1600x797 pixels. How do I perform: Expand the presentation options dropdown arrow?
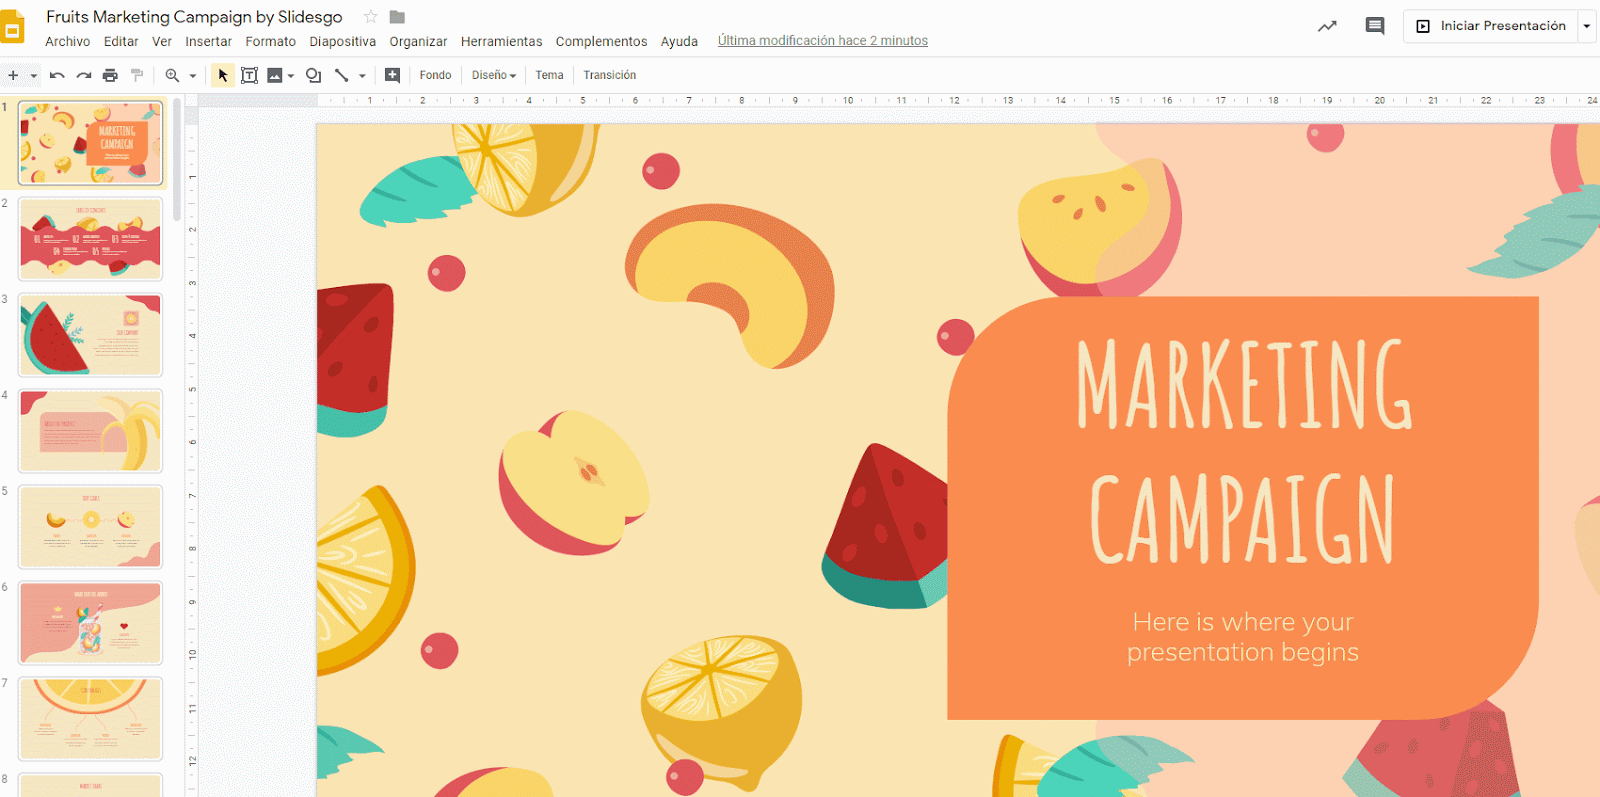pyautogui.click(x=1587, y=26)
